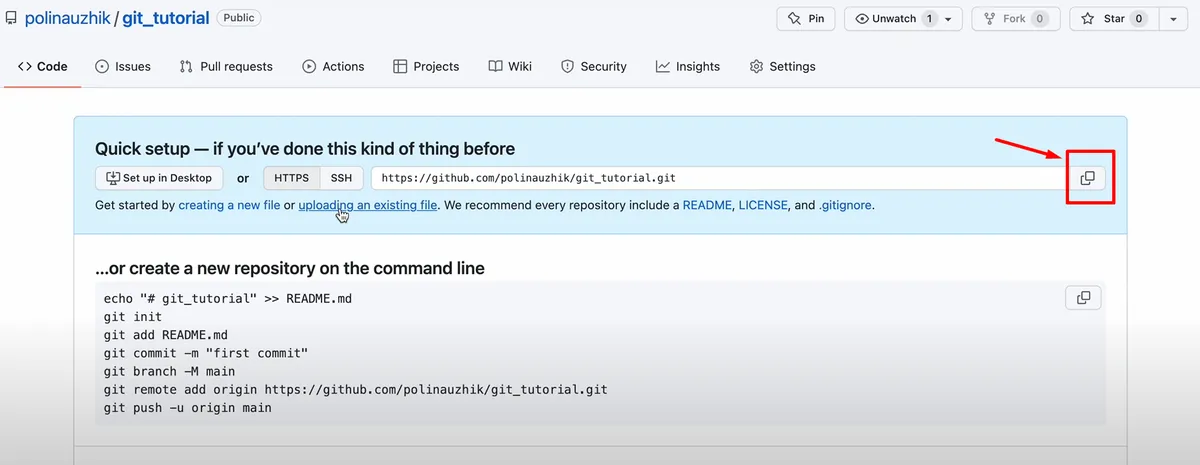Viewport: 1200px width, 465px height.
Task: Copy the command line setup code block
Action: [1083, 297]
